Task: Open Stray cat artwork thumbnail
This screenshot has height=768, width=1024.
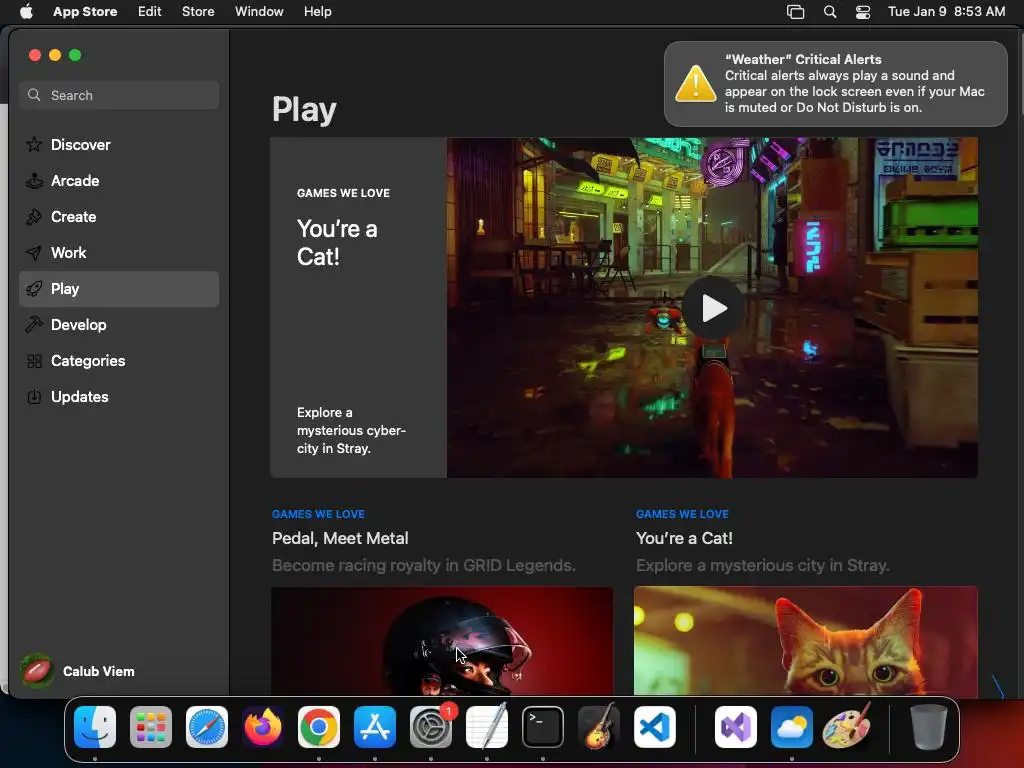Action: click(x=805, y=641)
